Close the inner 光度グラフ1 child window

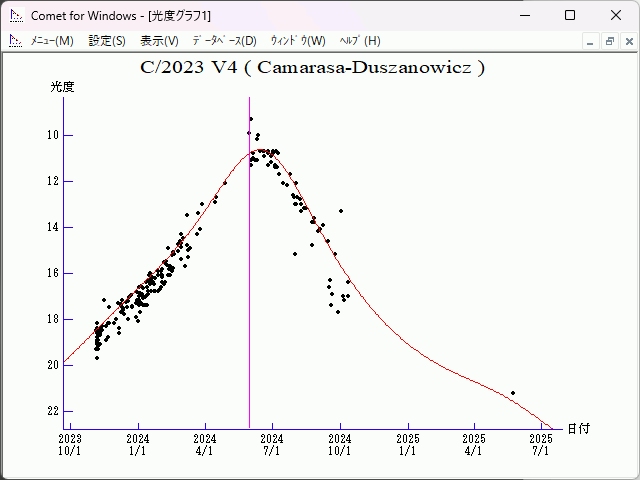[x=627, y=41]
